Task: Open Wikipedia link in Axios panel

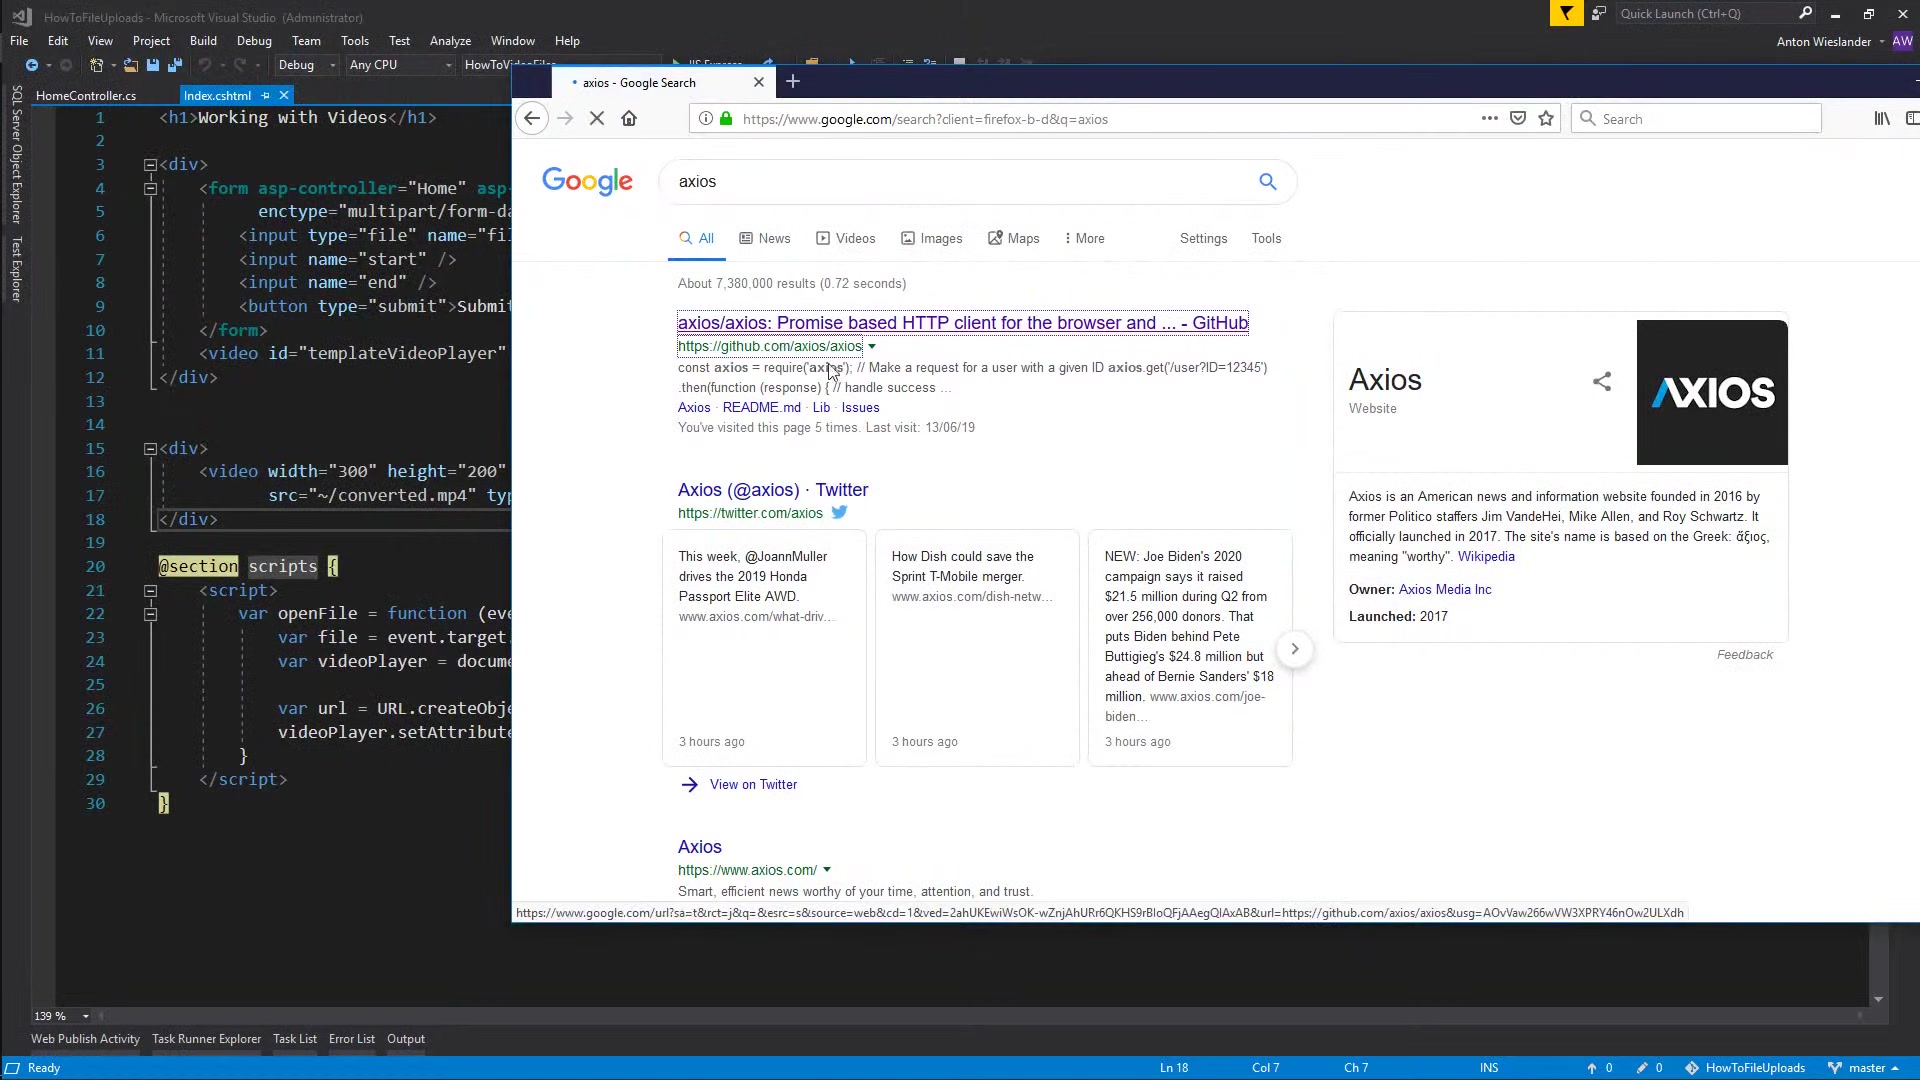Action: pyautogui.click(x=1486, y=557)
